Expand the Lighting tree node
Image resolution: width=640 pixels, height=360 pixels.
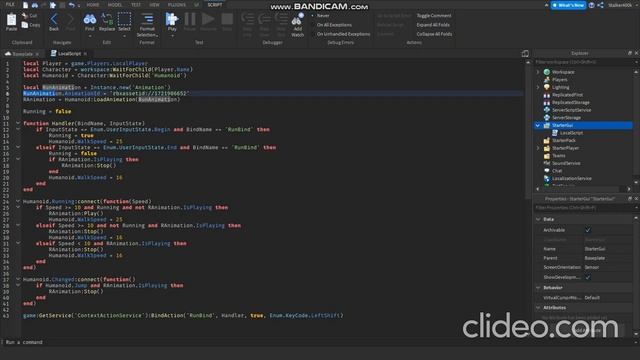[538, 87]
